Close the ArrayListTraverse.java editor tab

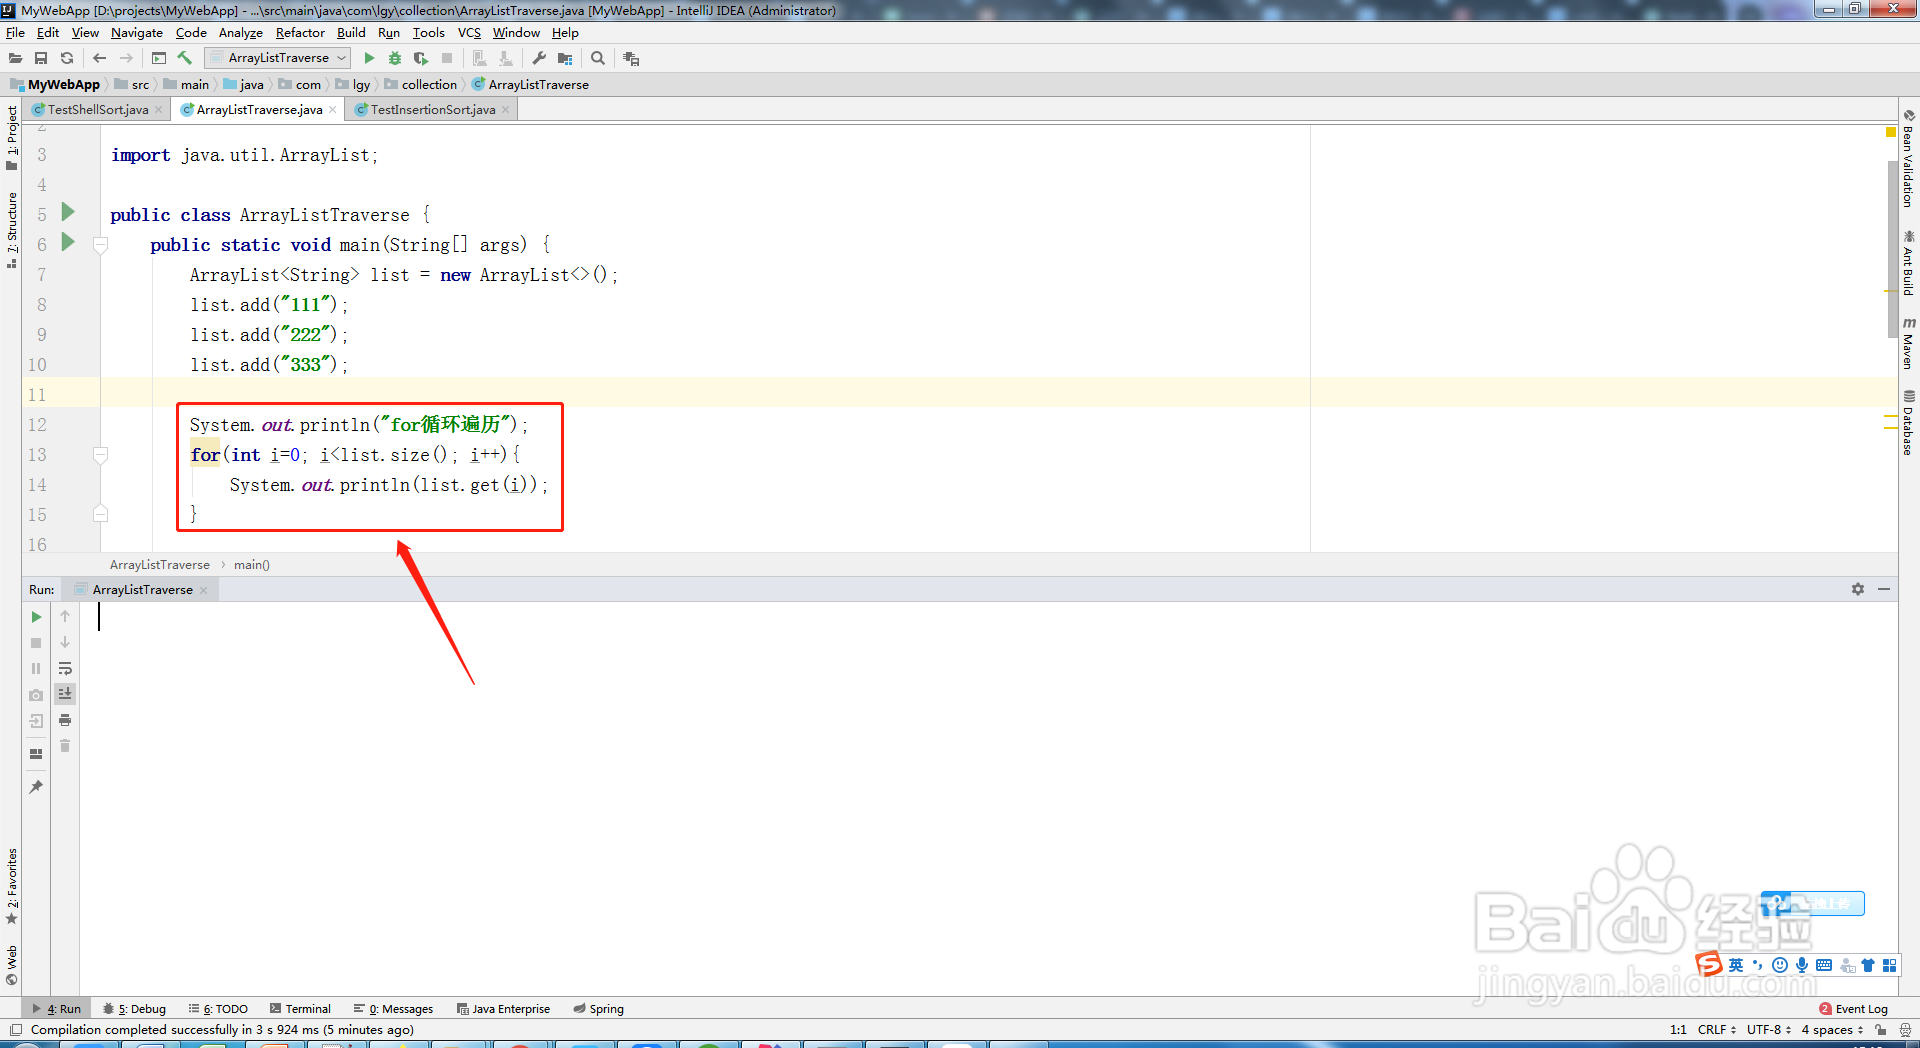point(333,110)
